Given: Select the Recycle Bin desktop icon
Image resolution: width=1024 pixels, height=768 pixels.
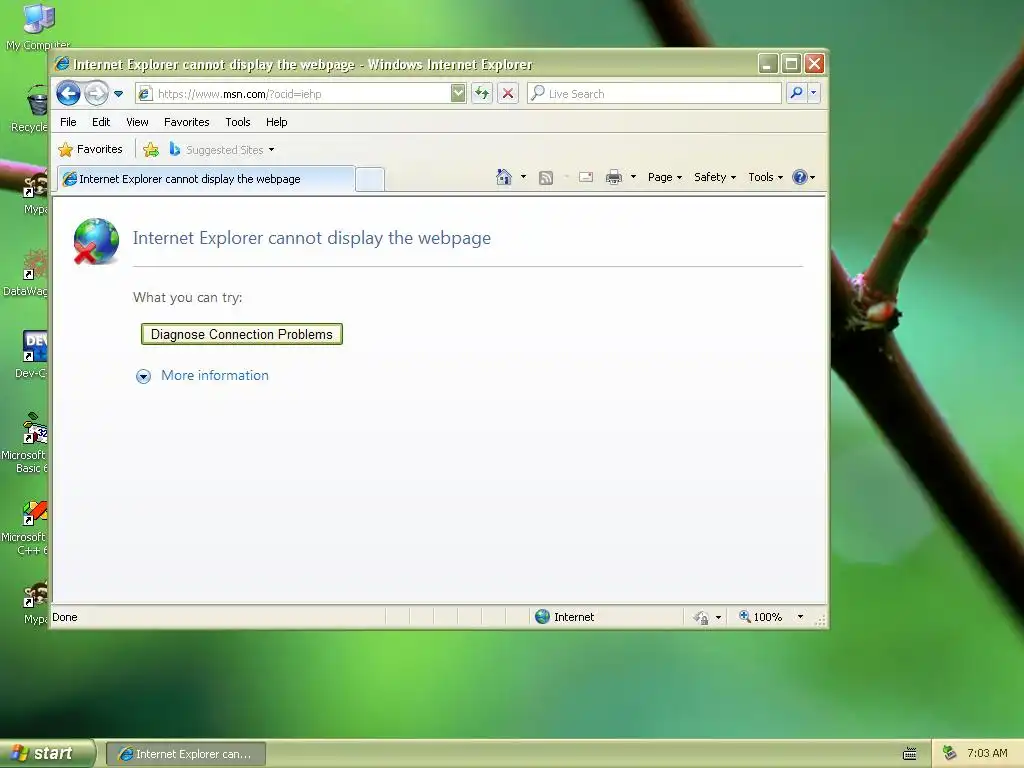Looking at the screenshot, I should tap(30, 108).
